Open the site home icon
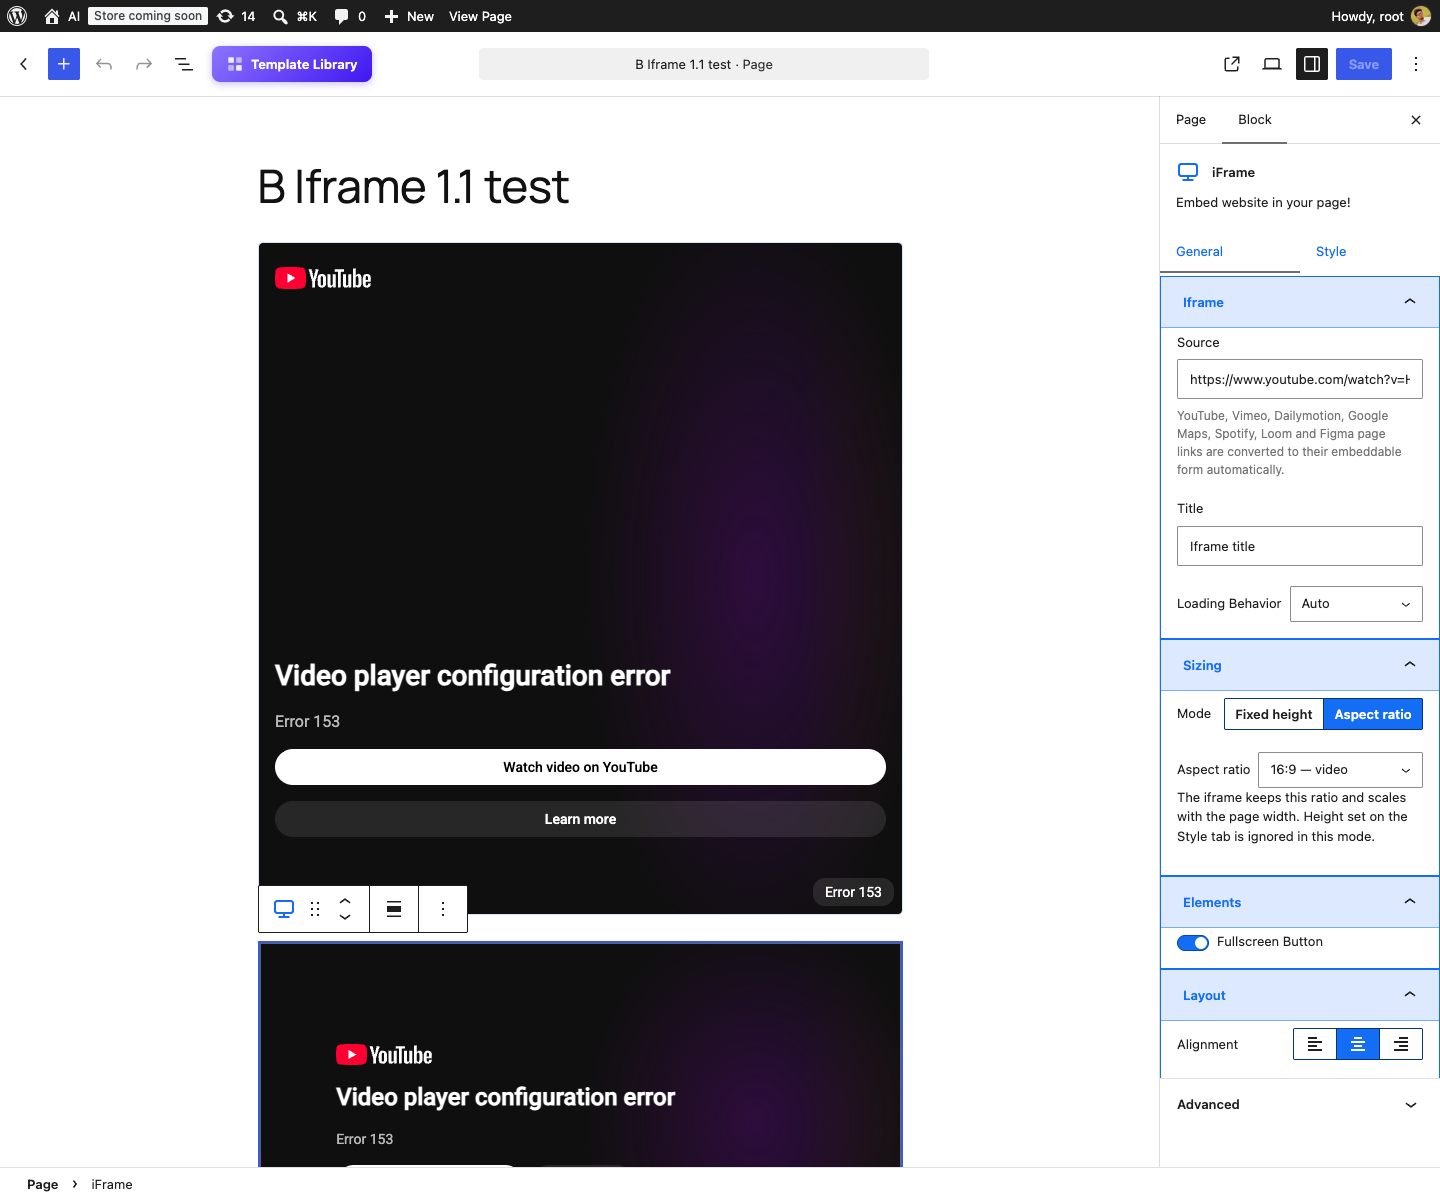 [52, 16]
